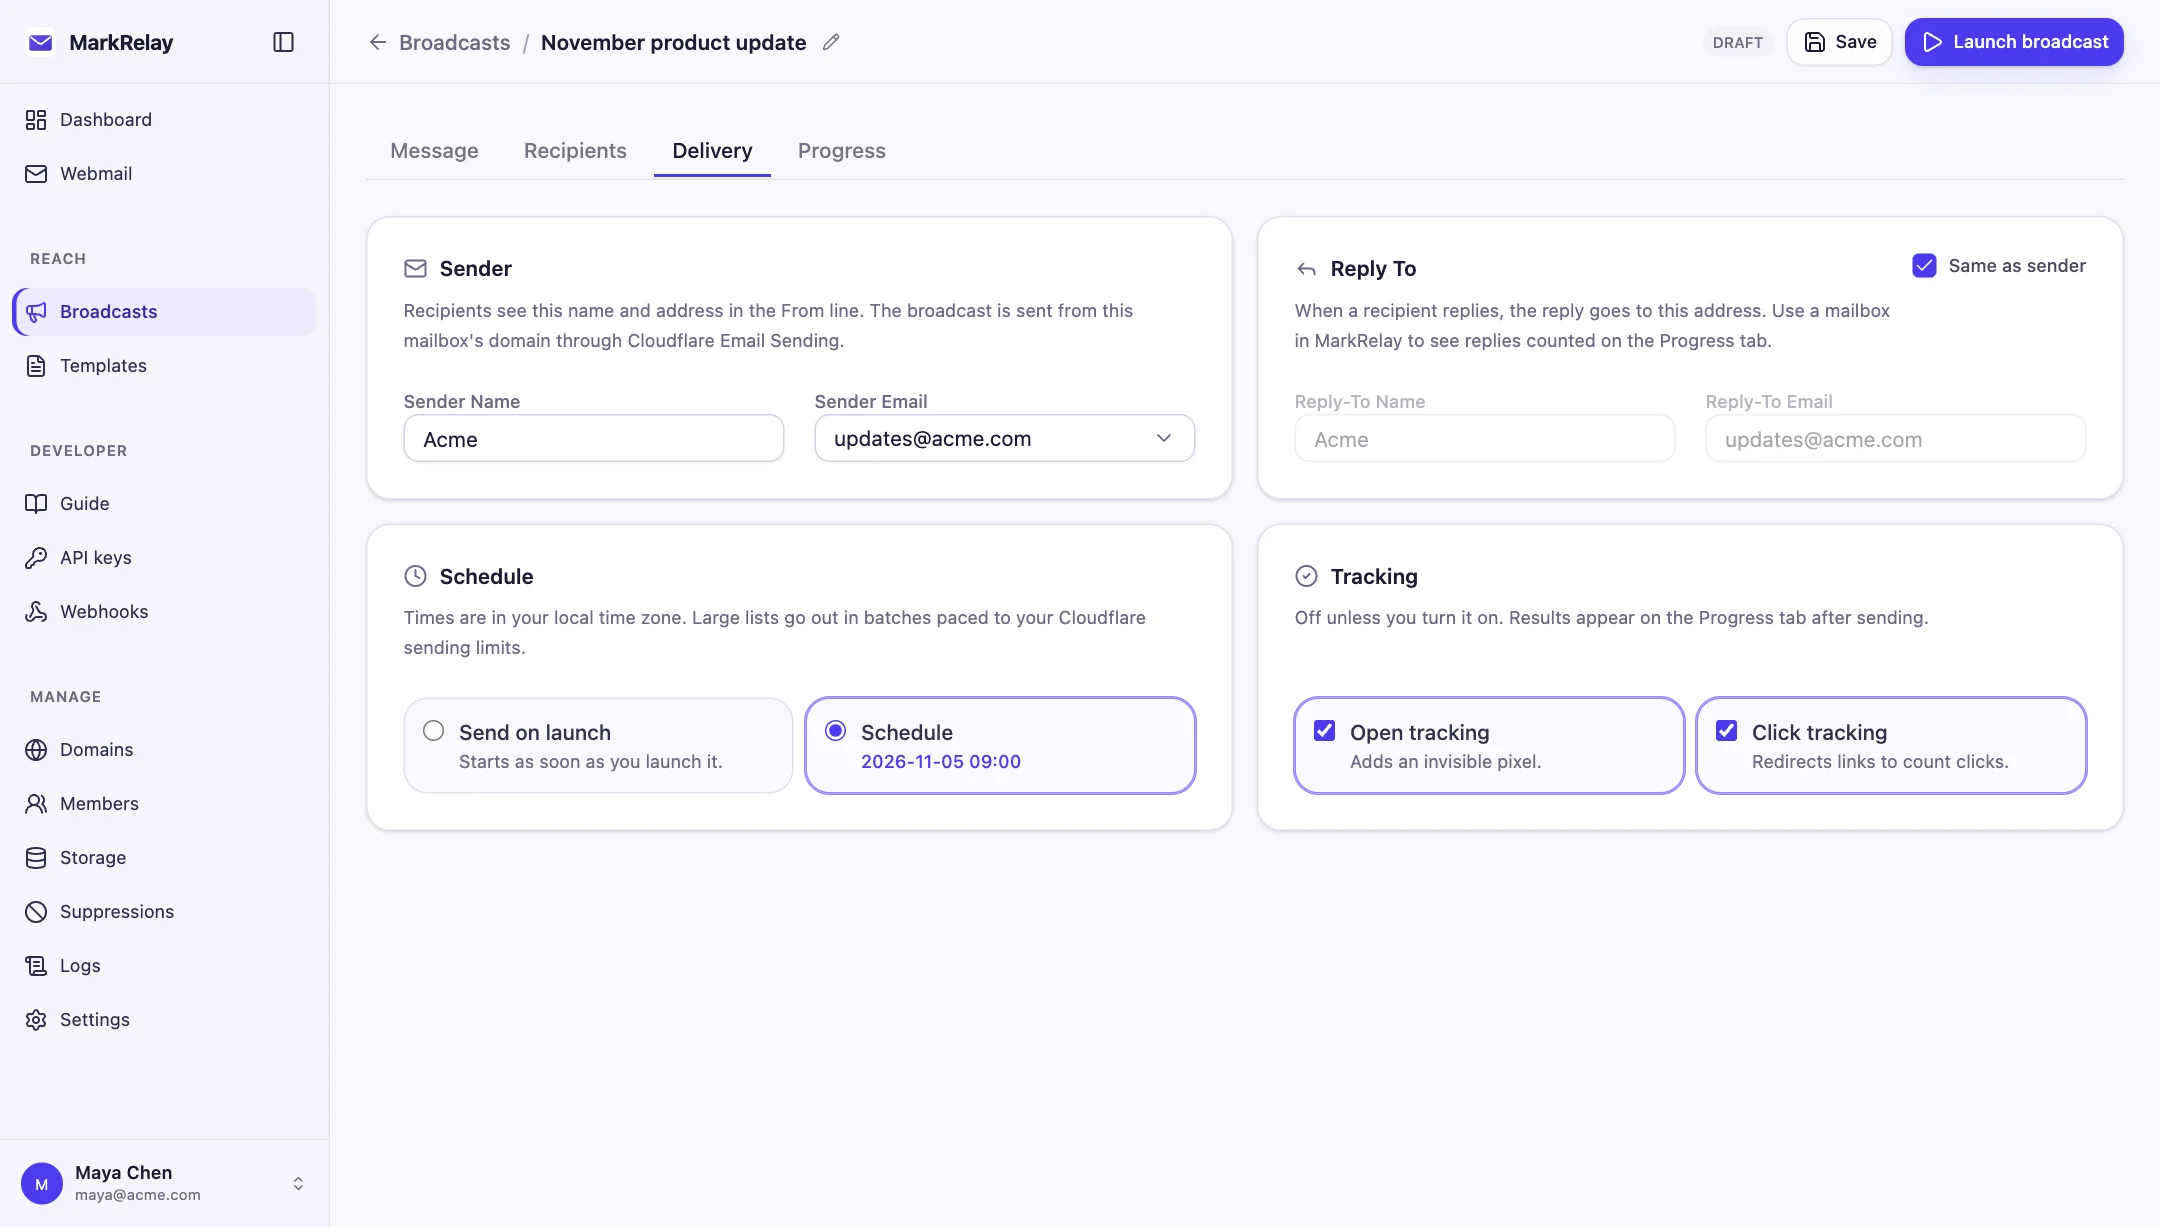Click the scheduled date 2026-11-05 09:00
The image size is (2160, 1227).
click(940, 762)
